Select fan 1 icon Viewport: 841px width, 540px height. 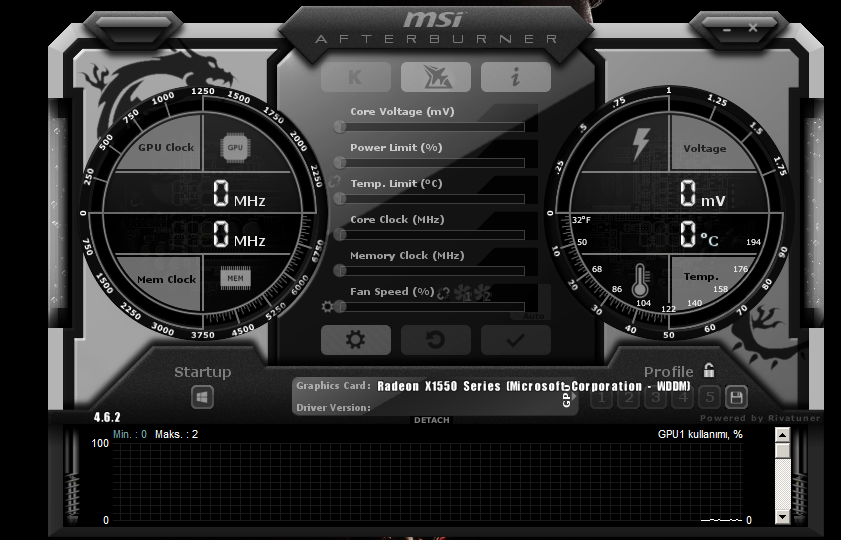pyautogui.click(x=463, y=293)
